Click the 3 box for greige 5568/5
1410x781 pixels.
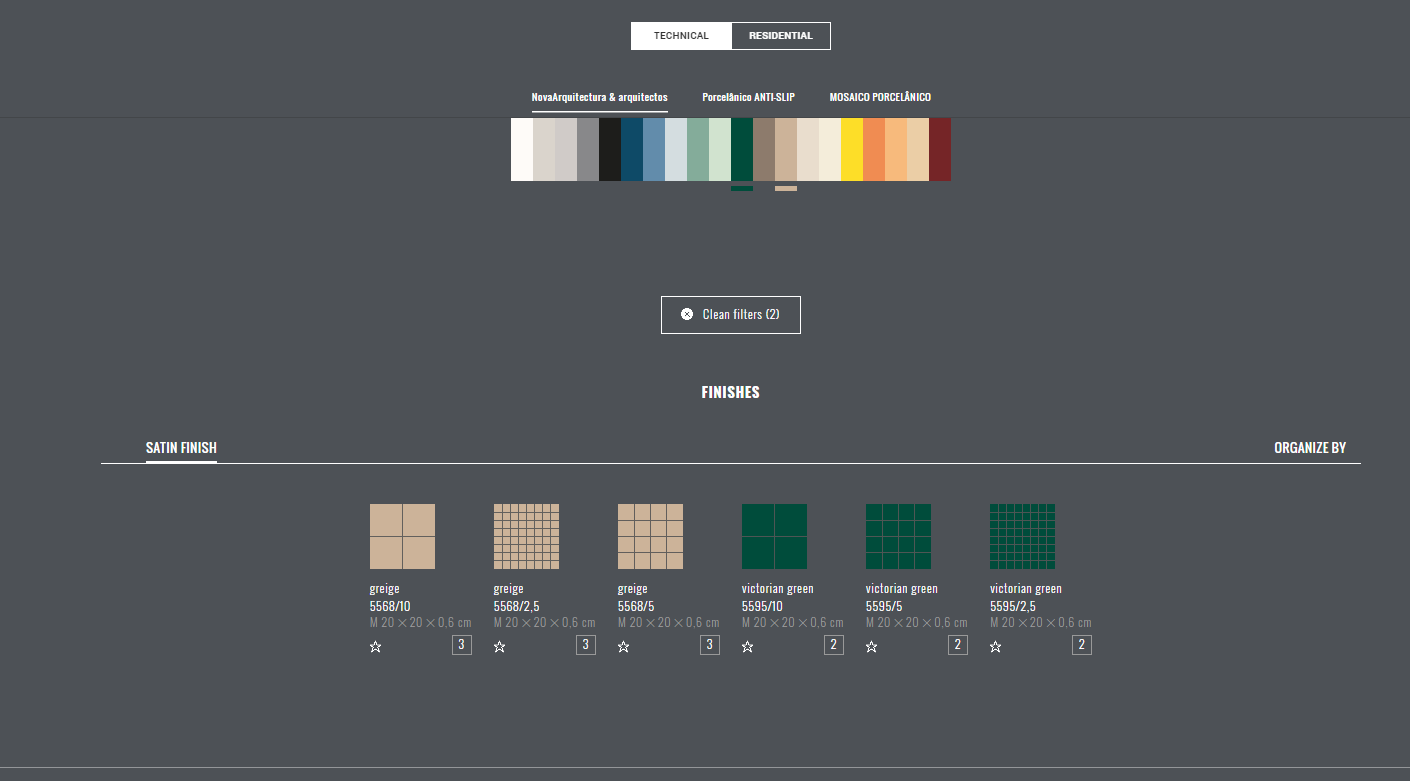click(x=710, y=645)
